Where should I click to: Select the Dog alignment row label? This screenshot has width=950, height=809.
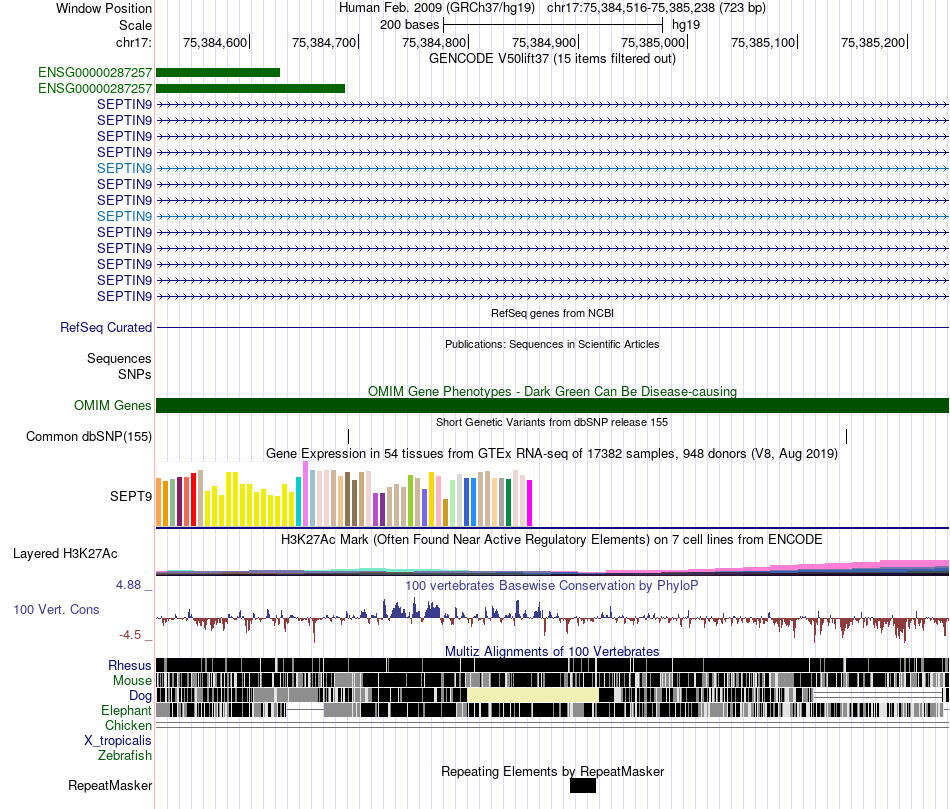coord(140,696)
